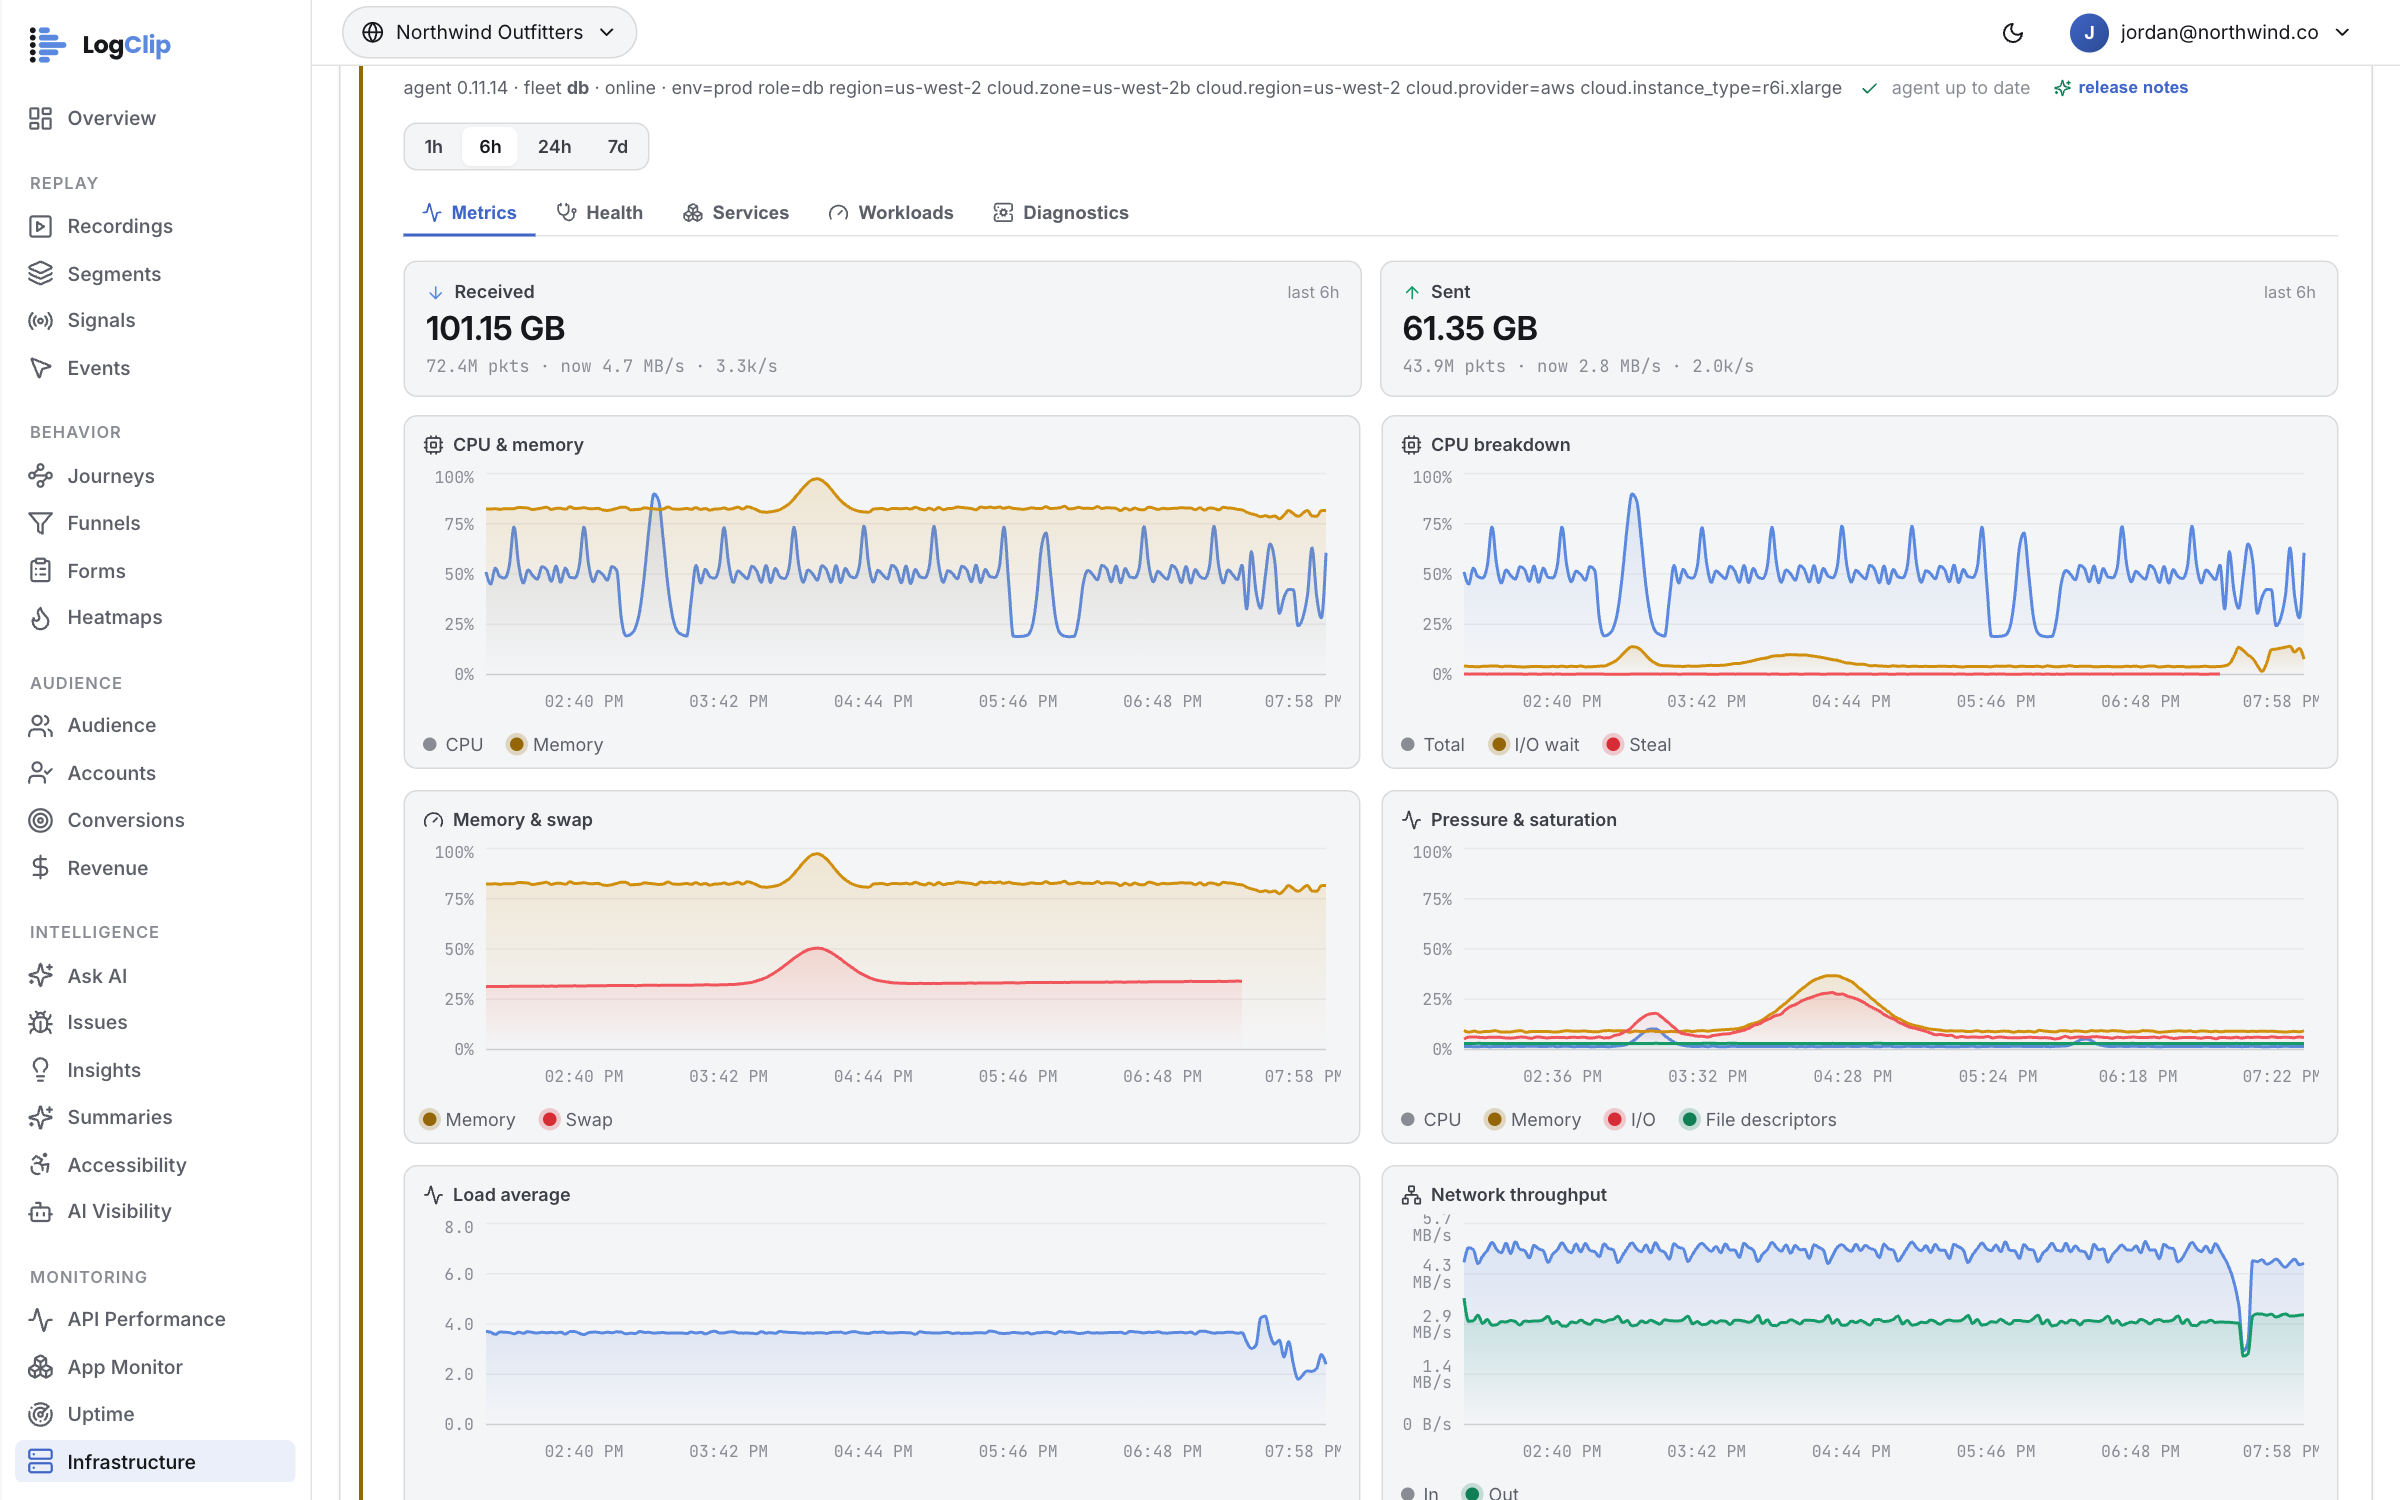Click the Load average chart area
Viewport: 2400px width, 1500px height.
(905, 1325)
